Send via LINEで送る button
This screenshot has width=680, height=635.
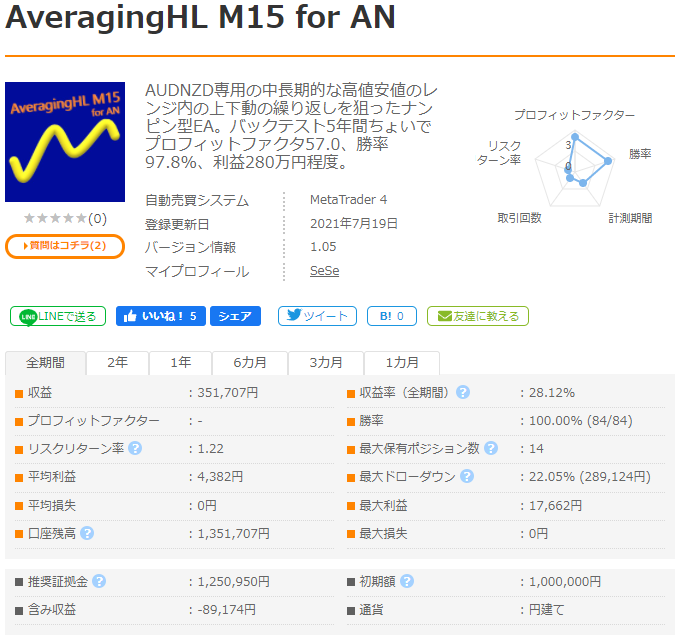coord(58,316)
